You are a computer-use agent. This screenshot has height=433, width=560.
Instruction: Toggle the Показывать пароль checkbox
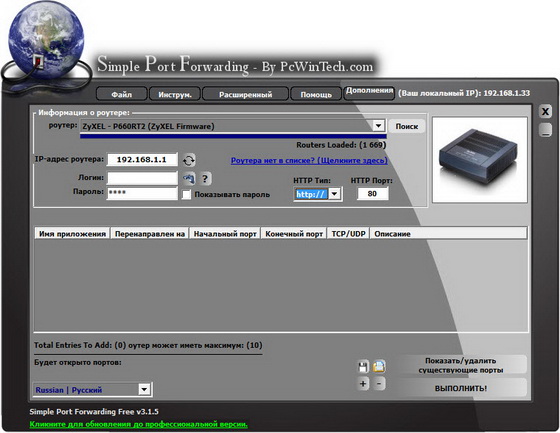click(186, 195)
